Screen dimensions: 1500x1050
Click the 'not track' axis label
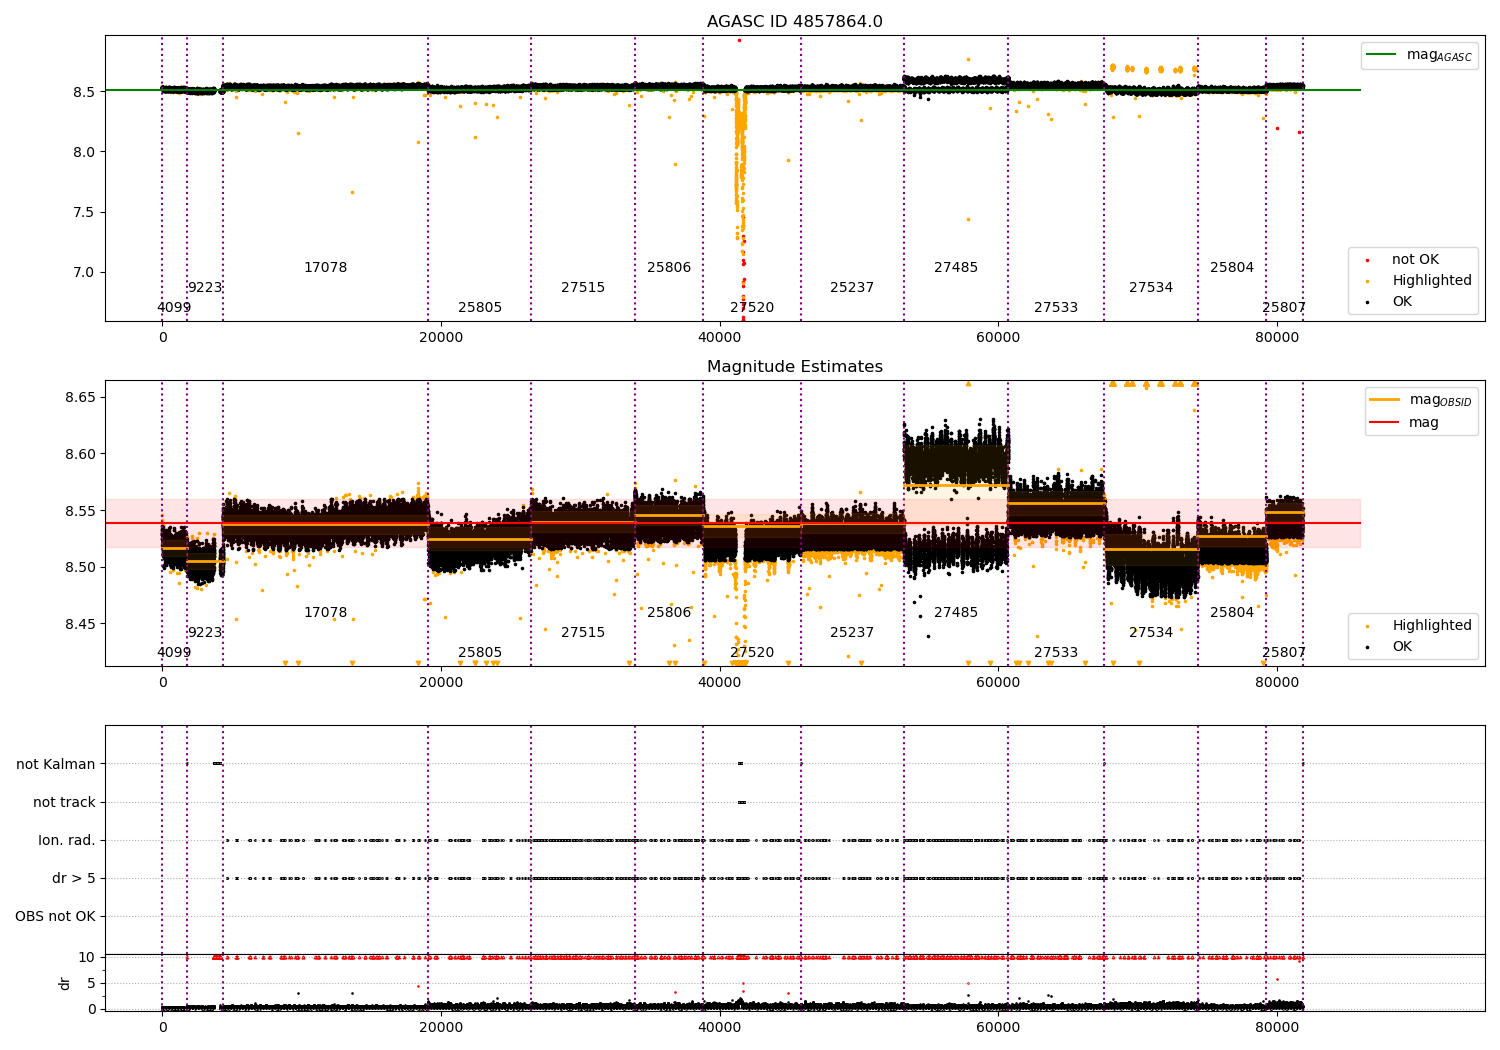pos(64,803)
